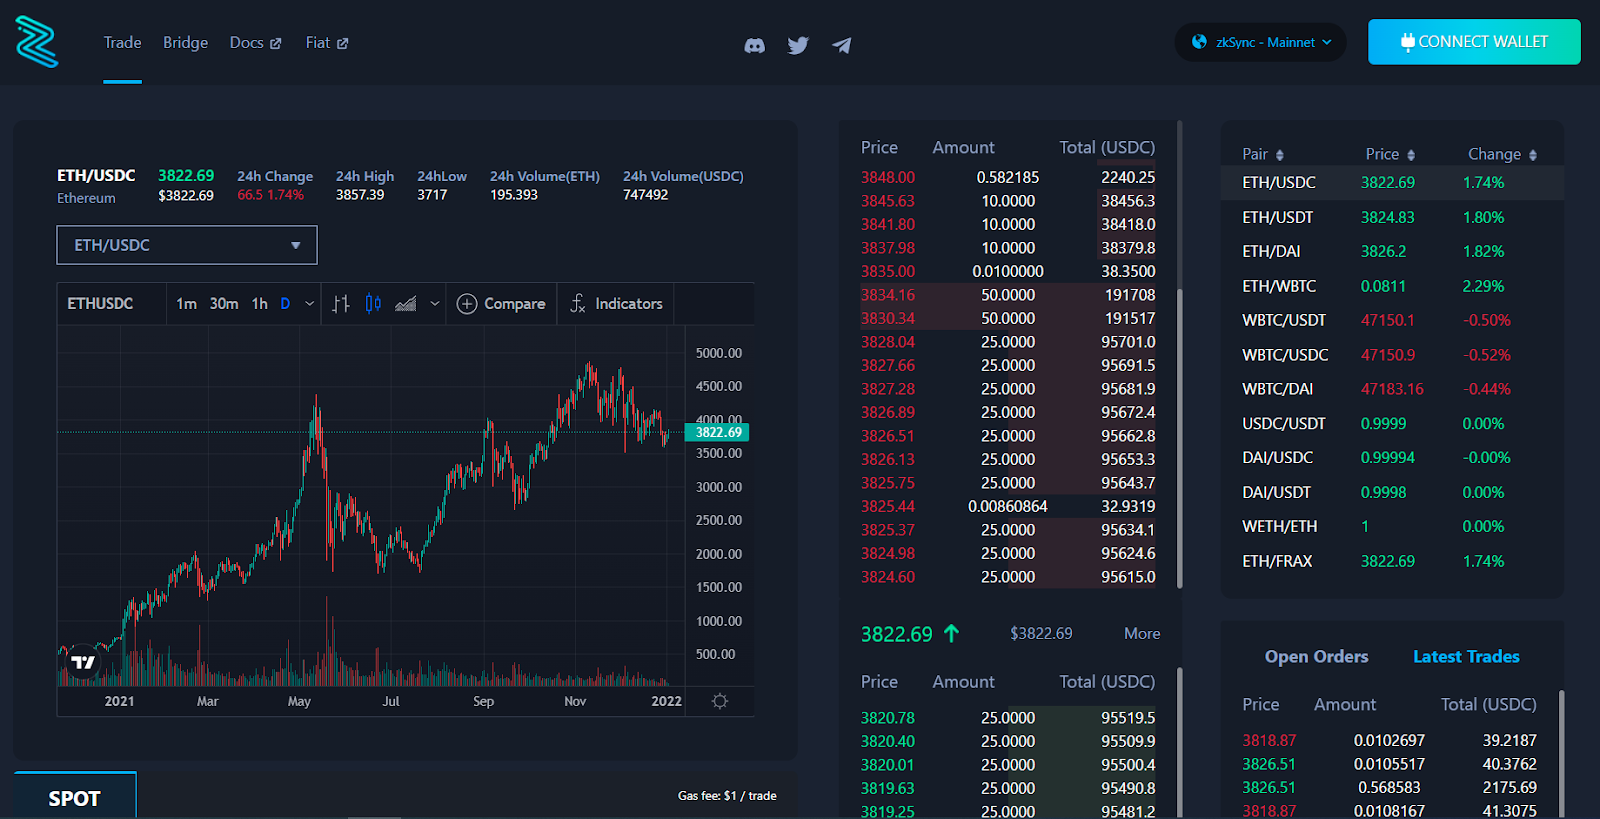Viewport: 1600px width, 819px height.
Task: Expand zkSync - Mainnet network selector
Action: click(x=1261, y=42)
